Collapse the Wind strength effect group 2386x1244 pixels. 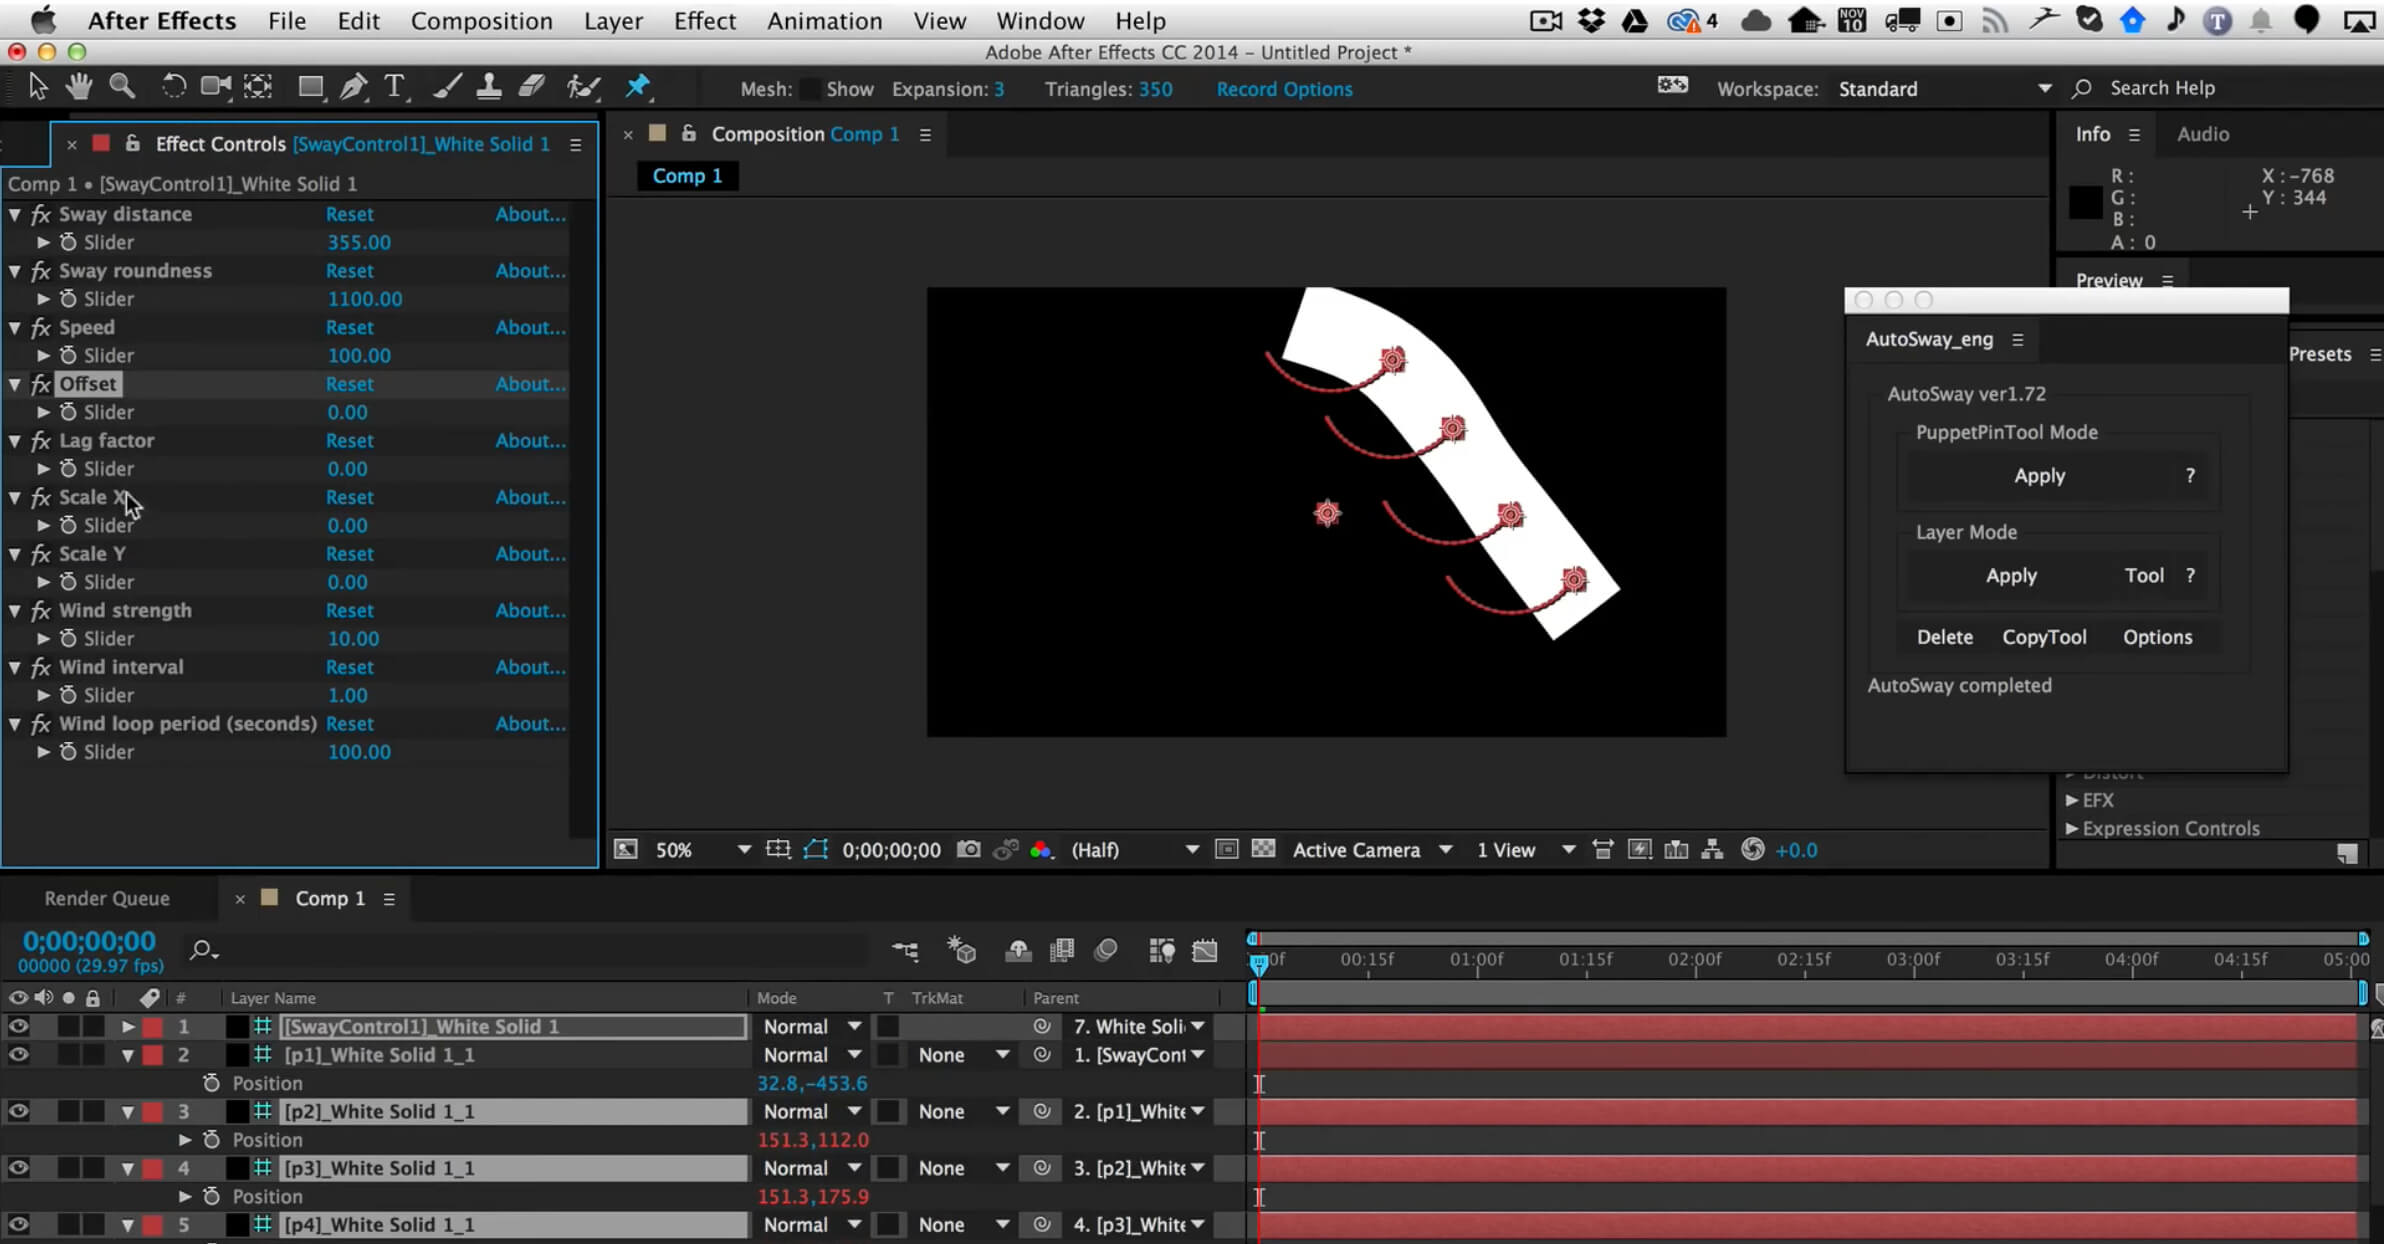[x=15, y=610]
